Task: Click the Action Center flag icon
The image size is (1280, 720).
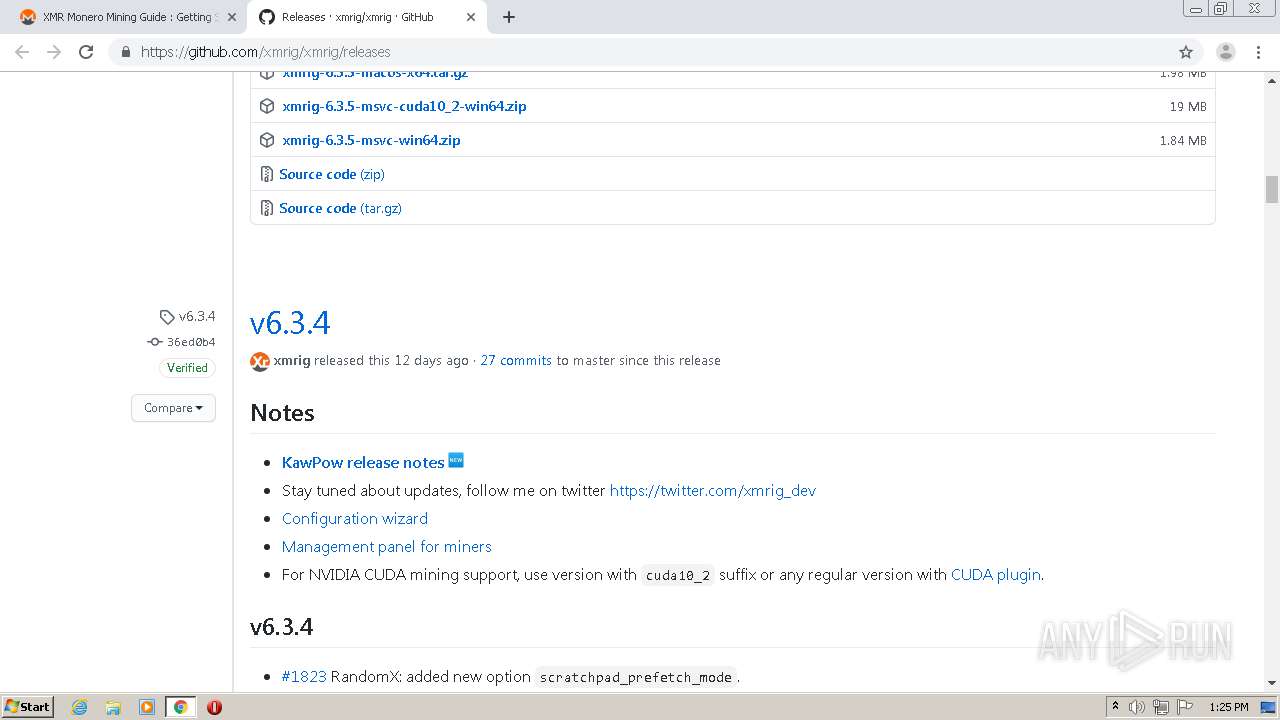Action: tap(1185, 707)
